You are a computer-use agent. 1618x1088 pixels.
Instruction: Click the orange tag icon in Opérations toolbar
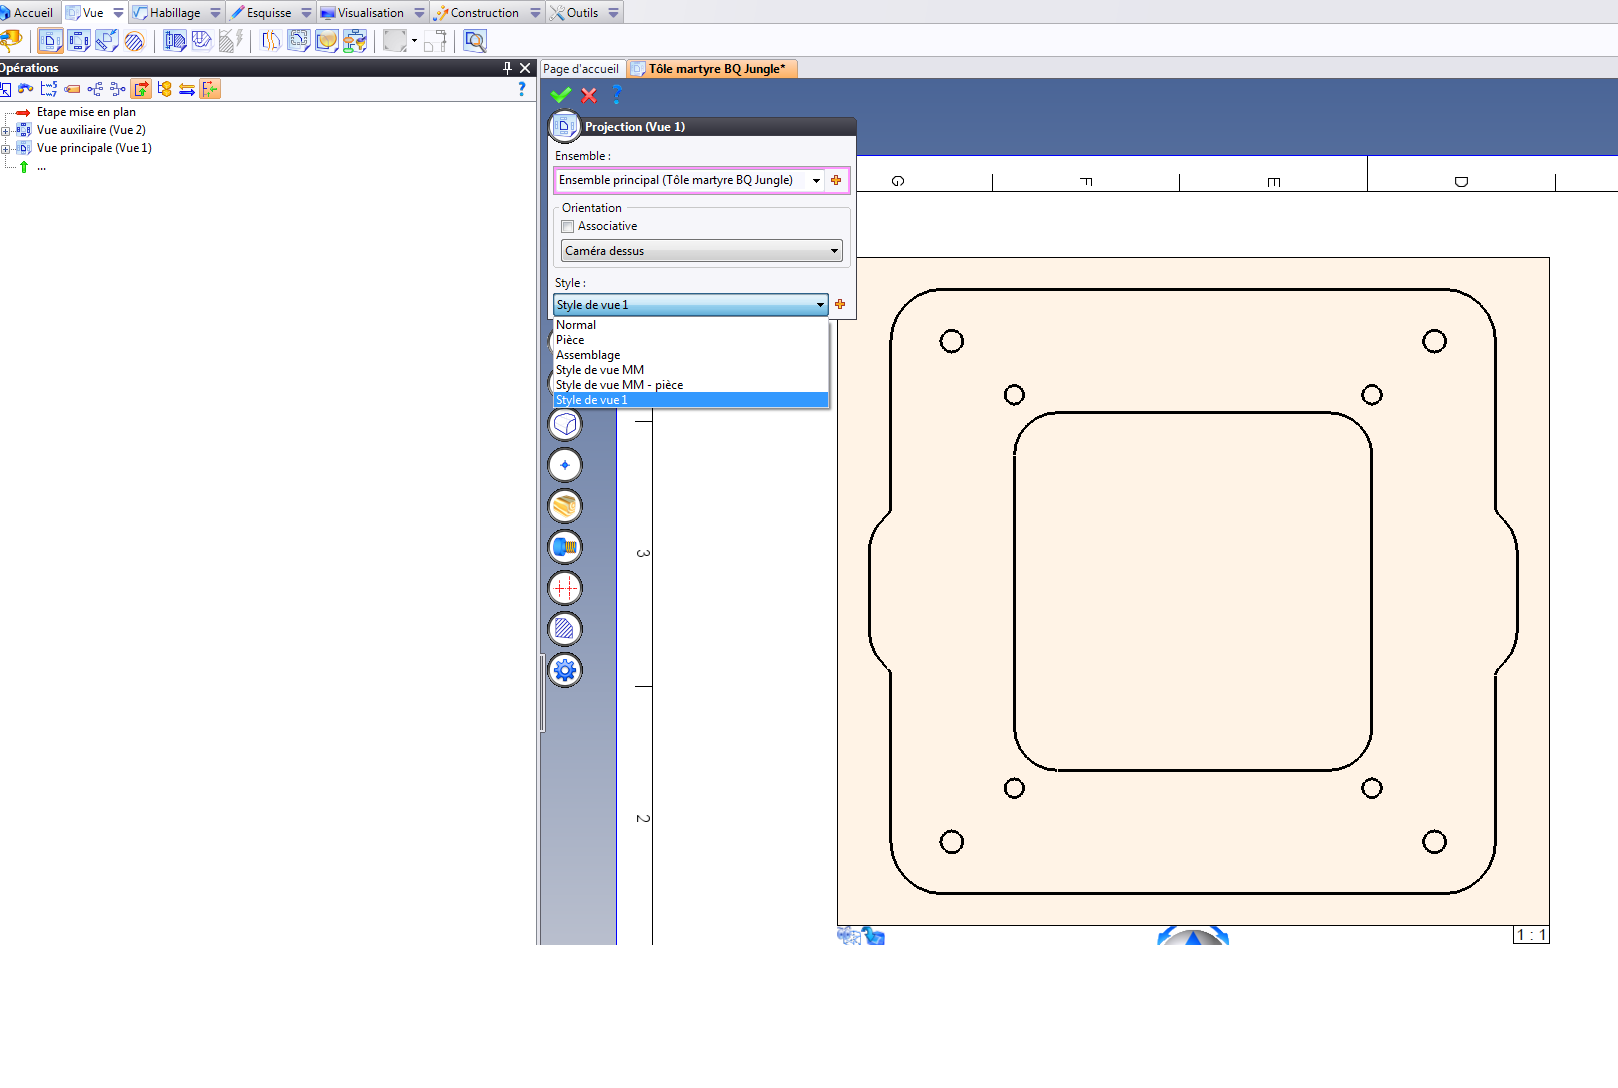pos(72,89)
